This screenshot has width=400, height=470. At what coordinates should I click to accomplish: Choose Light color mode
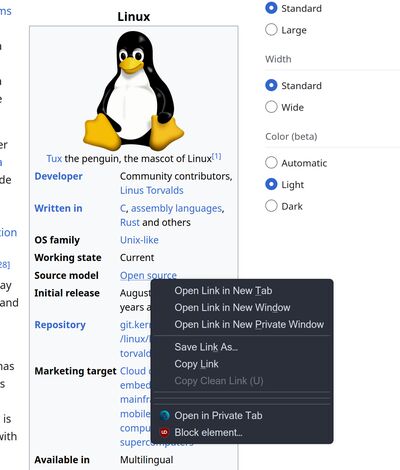click(x=271, y=184)
